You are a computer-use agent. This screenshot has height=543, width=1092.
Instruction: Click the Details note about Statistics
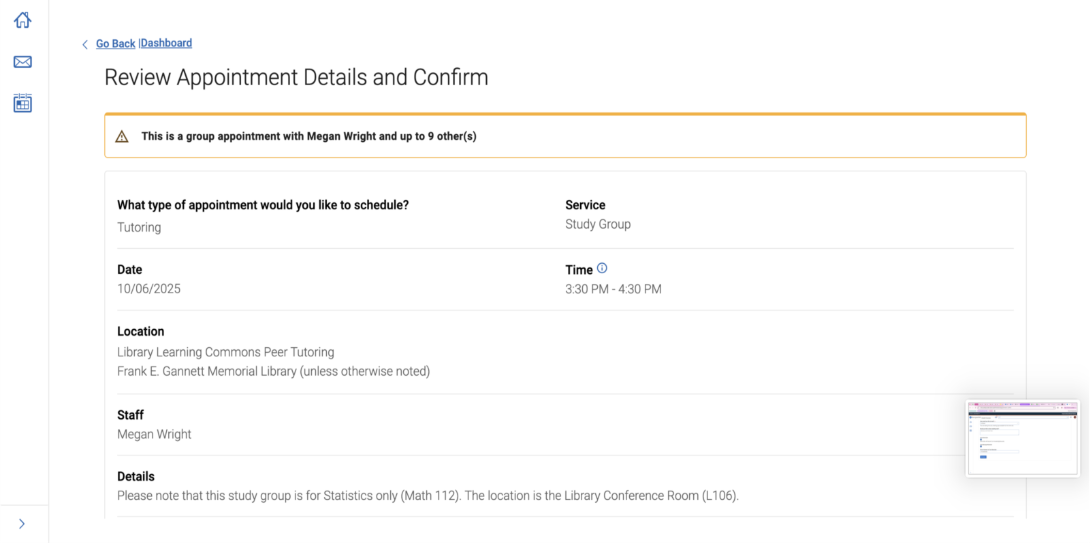click(x=427, y=495)
